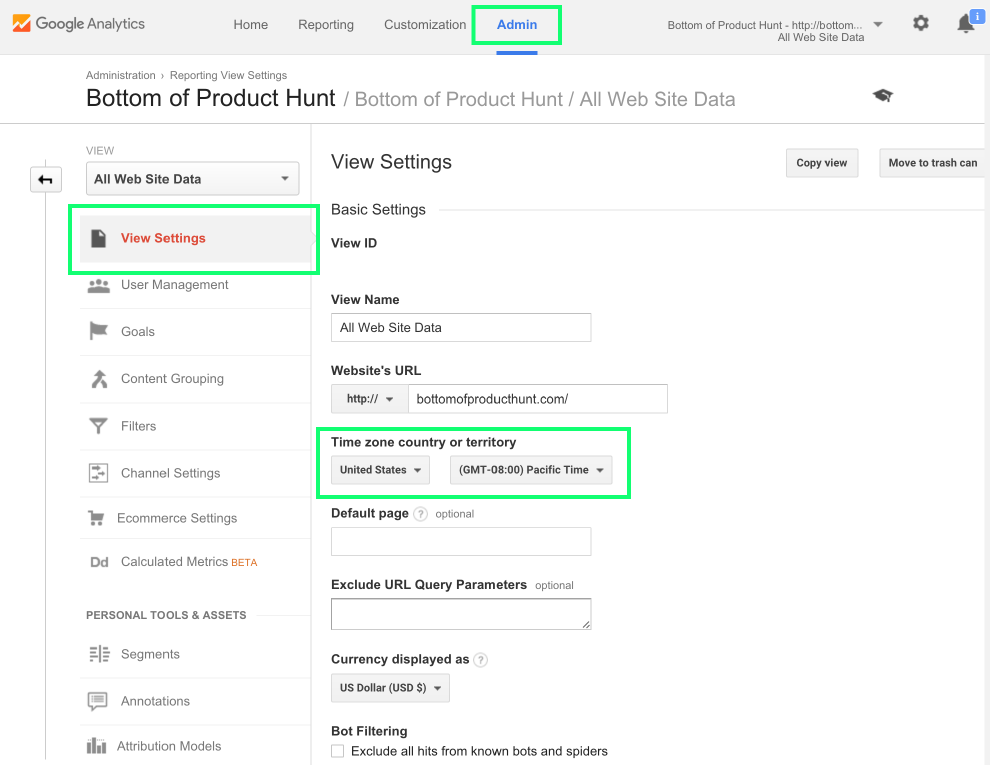Open Annotations under Personal Tools
The image size is (990, 765).
click(x=196, y=701)
